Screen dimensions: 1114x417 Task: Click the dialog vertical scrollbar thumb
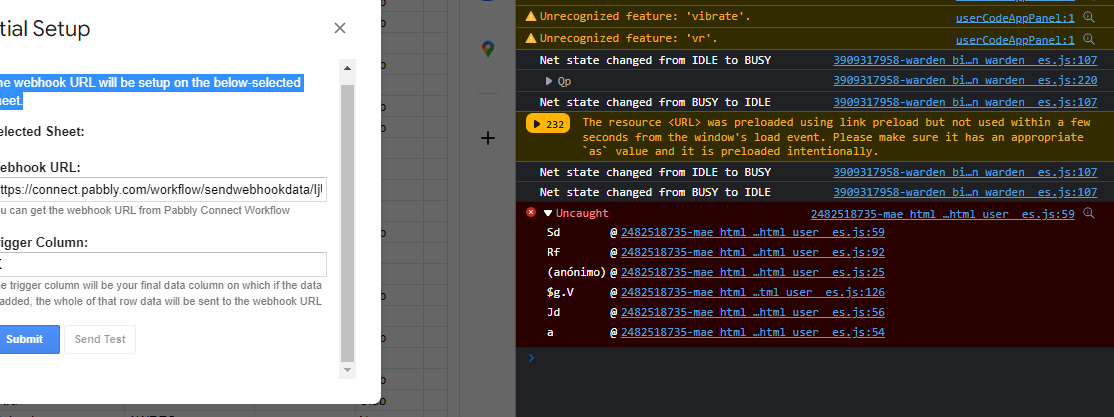(347, 223)
